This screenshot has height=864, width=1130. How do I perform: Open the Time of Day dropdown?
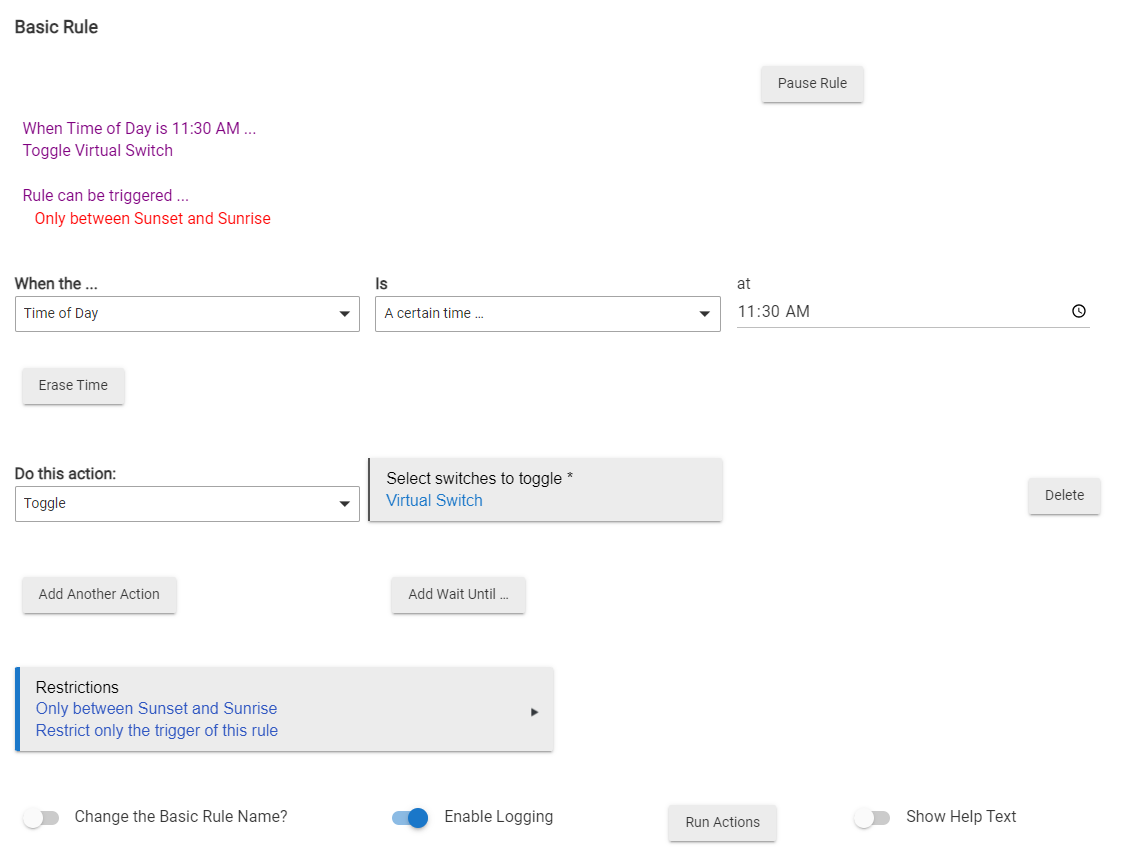click(187, 314)
